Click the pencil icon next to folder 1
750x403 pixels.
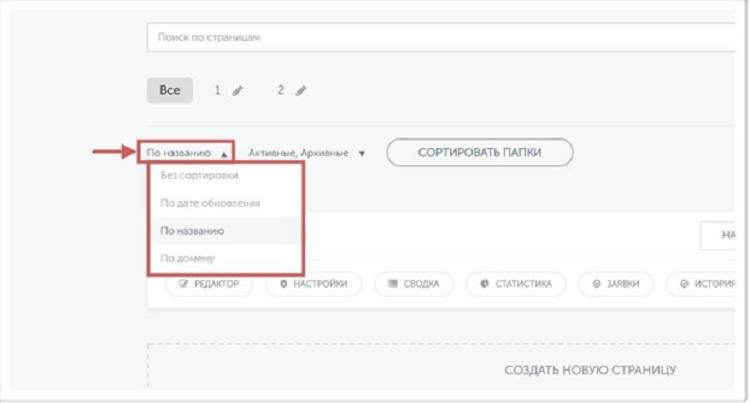[x=238, y=90]
